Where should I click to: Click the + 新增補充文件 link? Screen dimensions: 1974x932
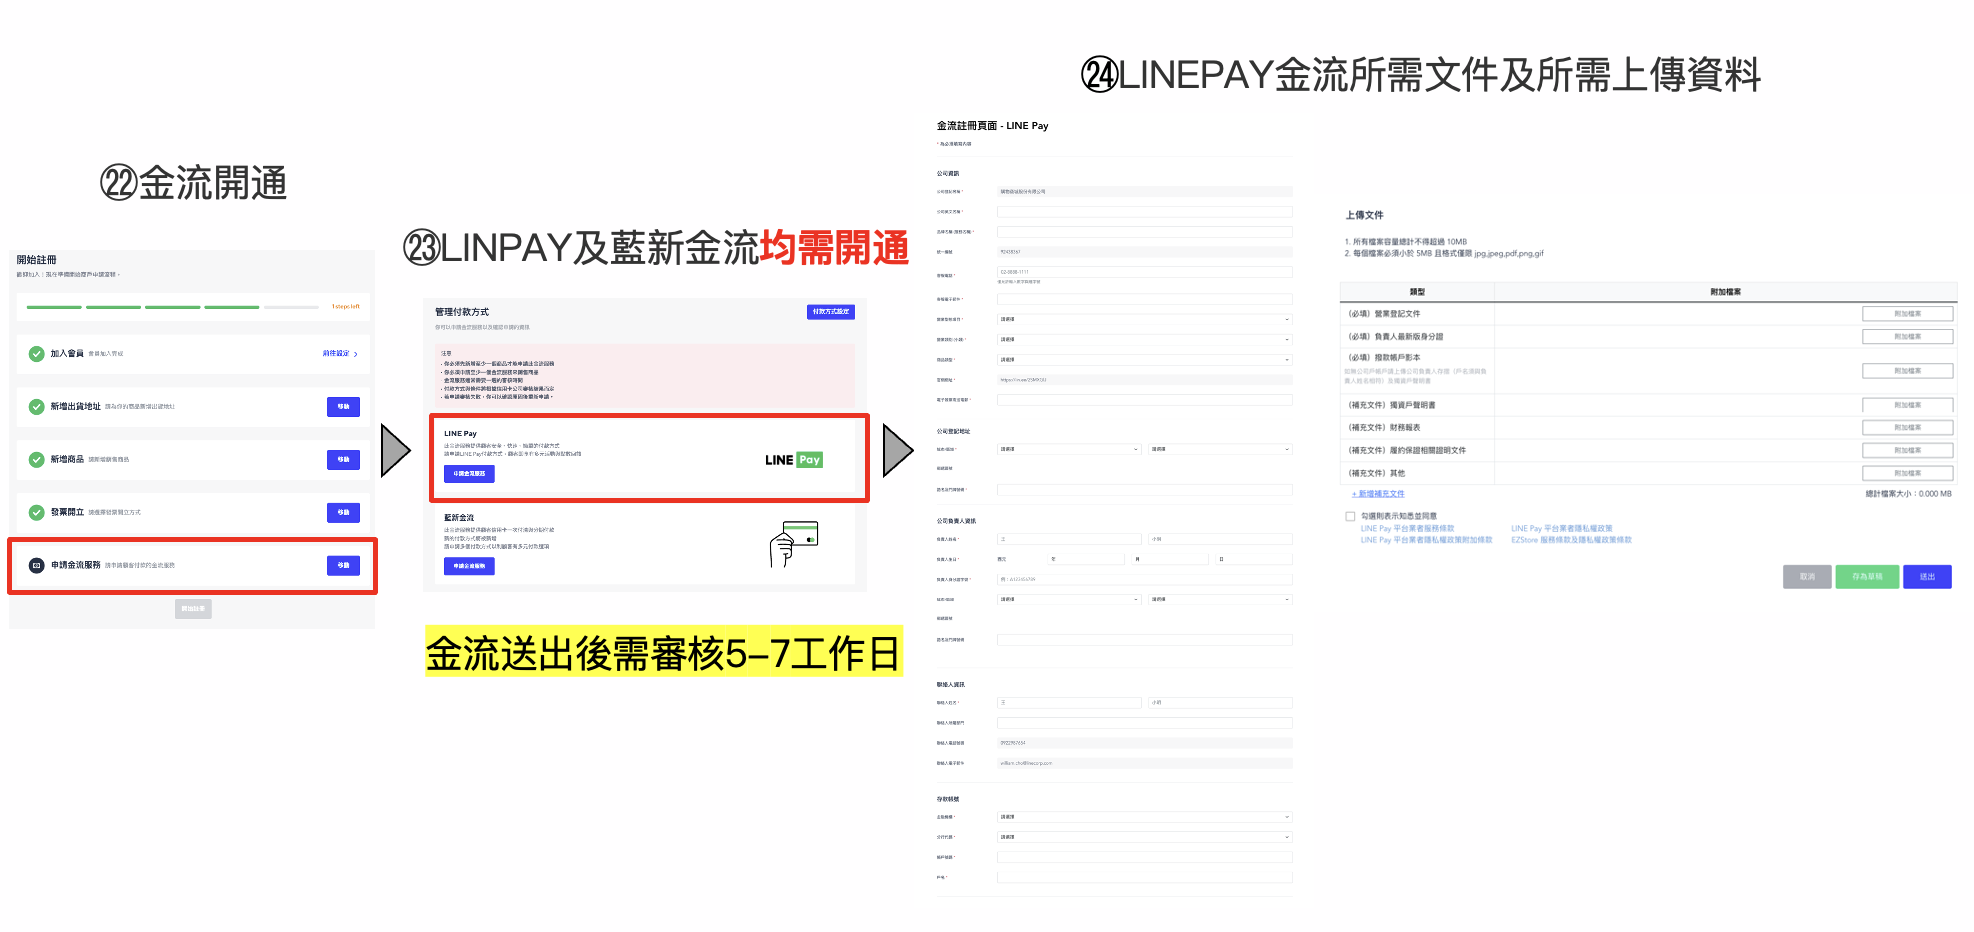coord(1378,494)
